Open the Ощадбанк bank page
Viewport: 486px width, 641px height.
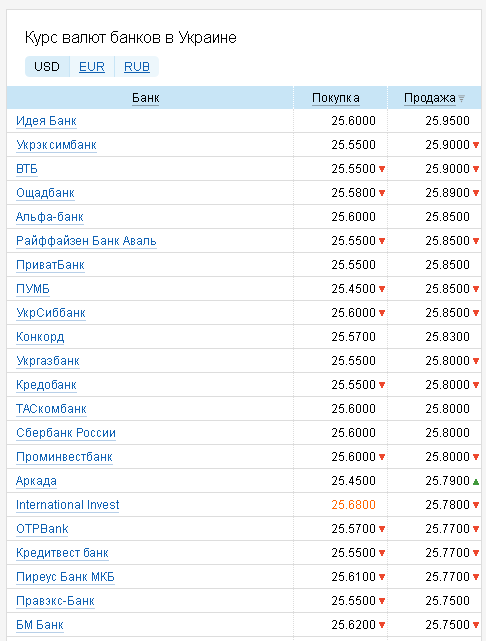pos(45,193)
